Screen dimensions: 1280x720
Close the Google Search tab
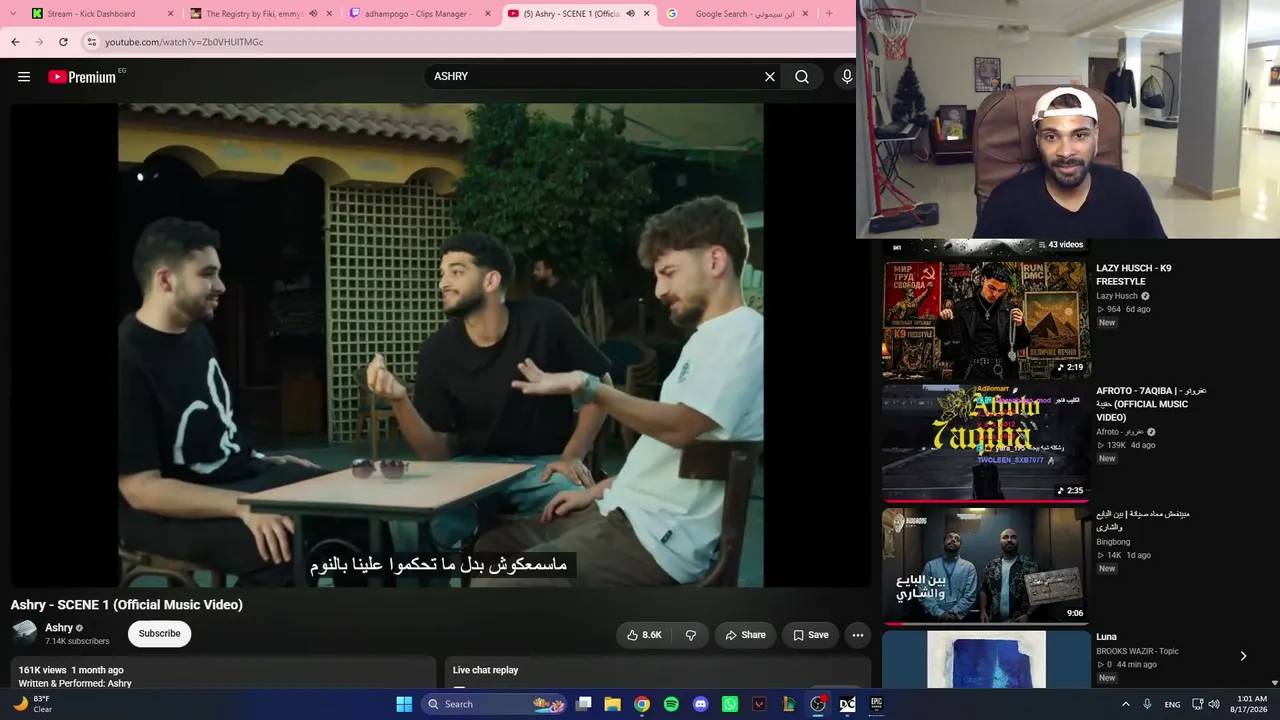coord(805,14)
